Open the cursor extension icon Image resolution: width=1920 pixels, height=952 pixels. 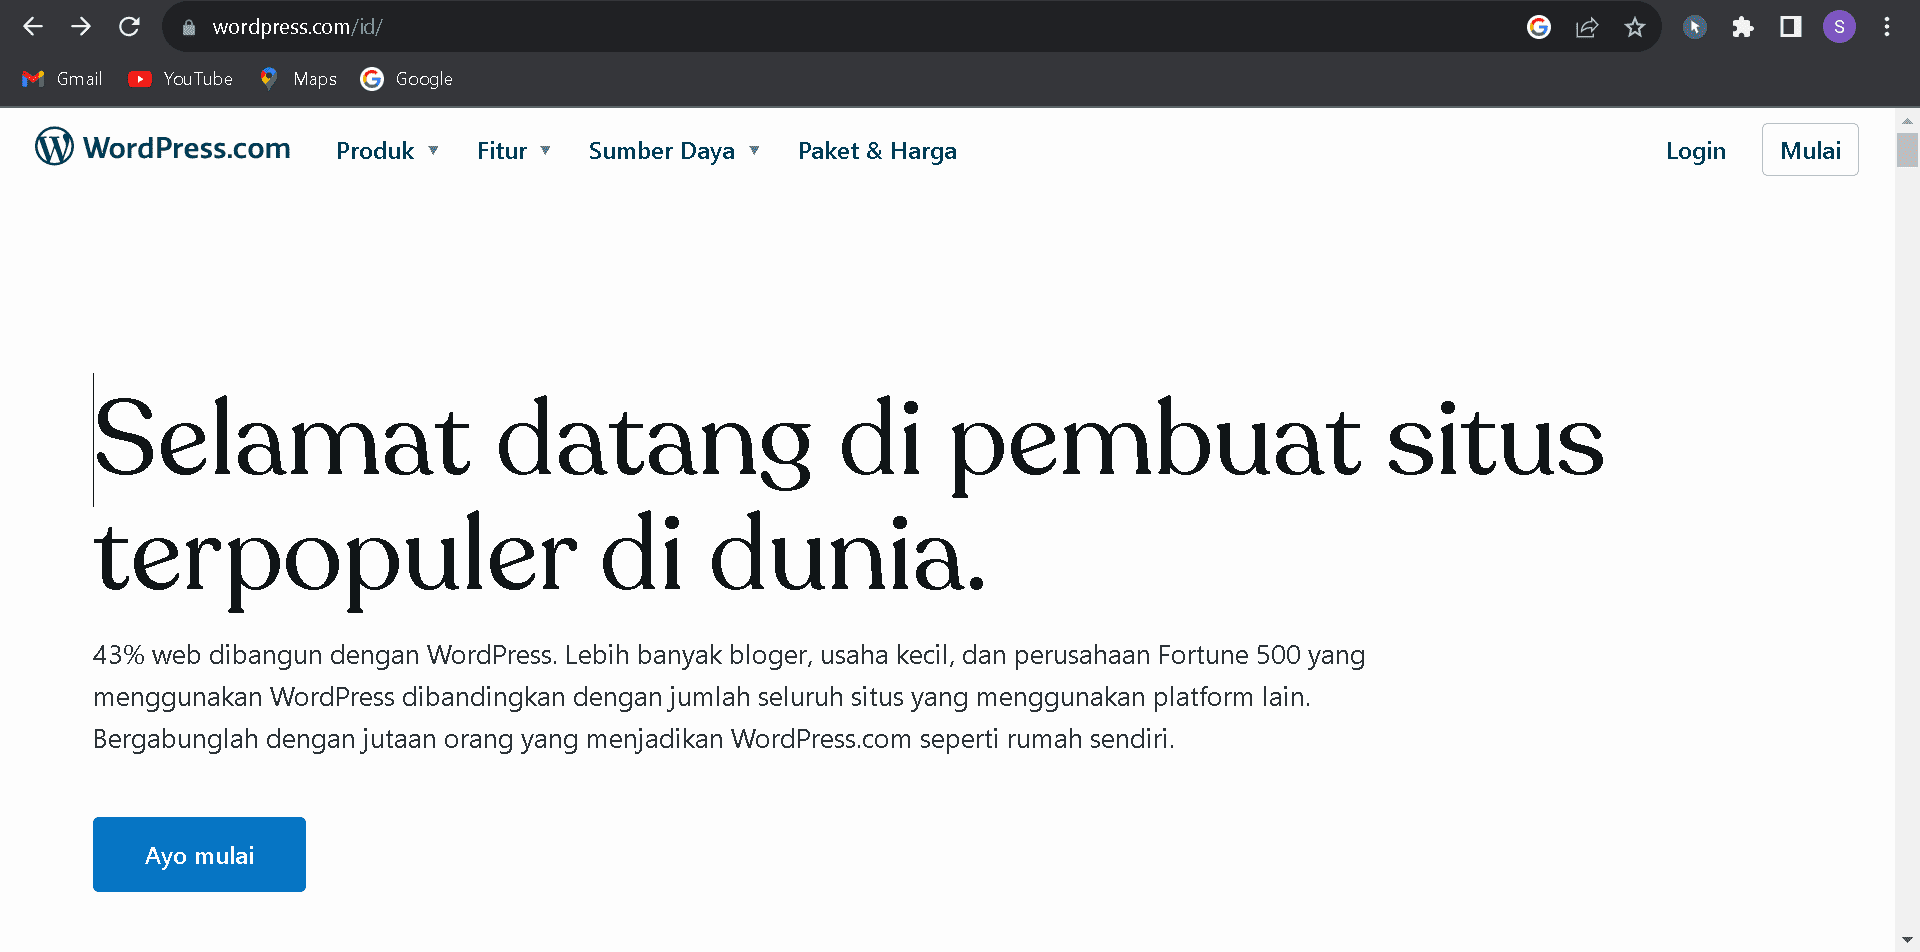click(1694, 27)
